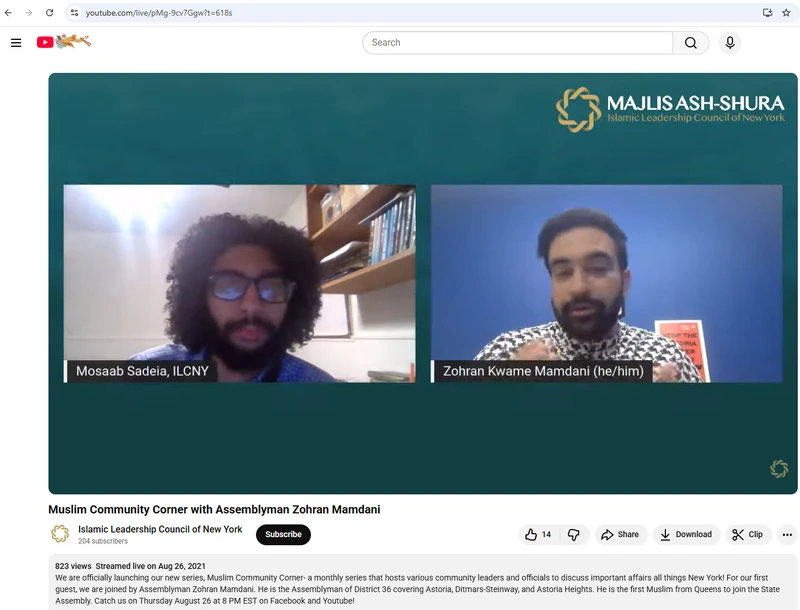
Task: Open Islamic Leadership Council of New York channel
Action: 160,529
